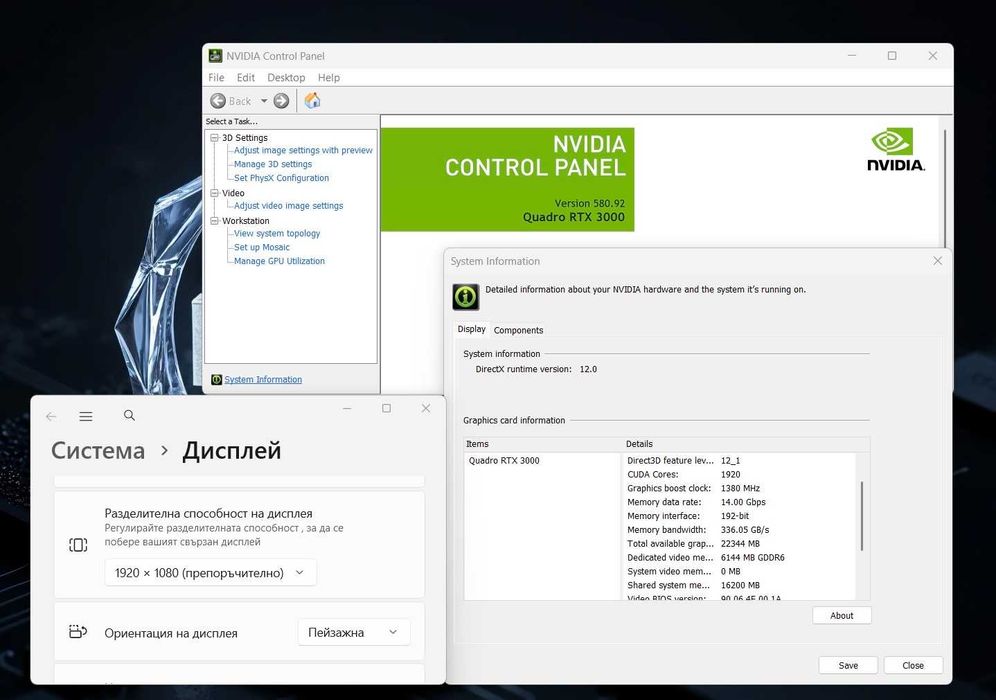Click the Details list scrollbar
This screenshot has width=996, height=700.
(862, 516)
